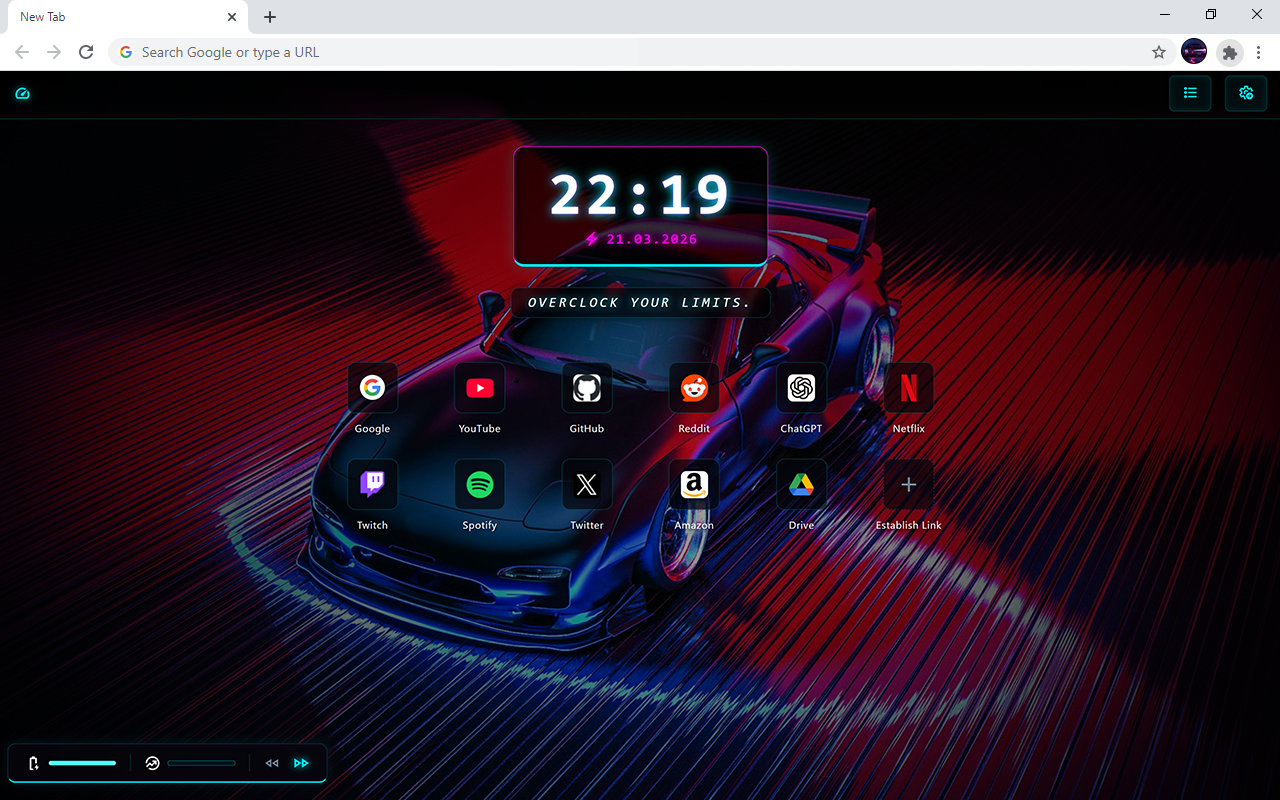Adjust the slider beside the battery icon

[83, 763]
